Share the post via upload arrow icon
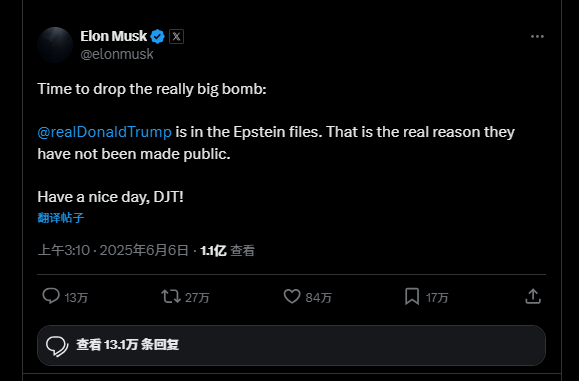The image size is (579, 381). click(x=533, y=296)
